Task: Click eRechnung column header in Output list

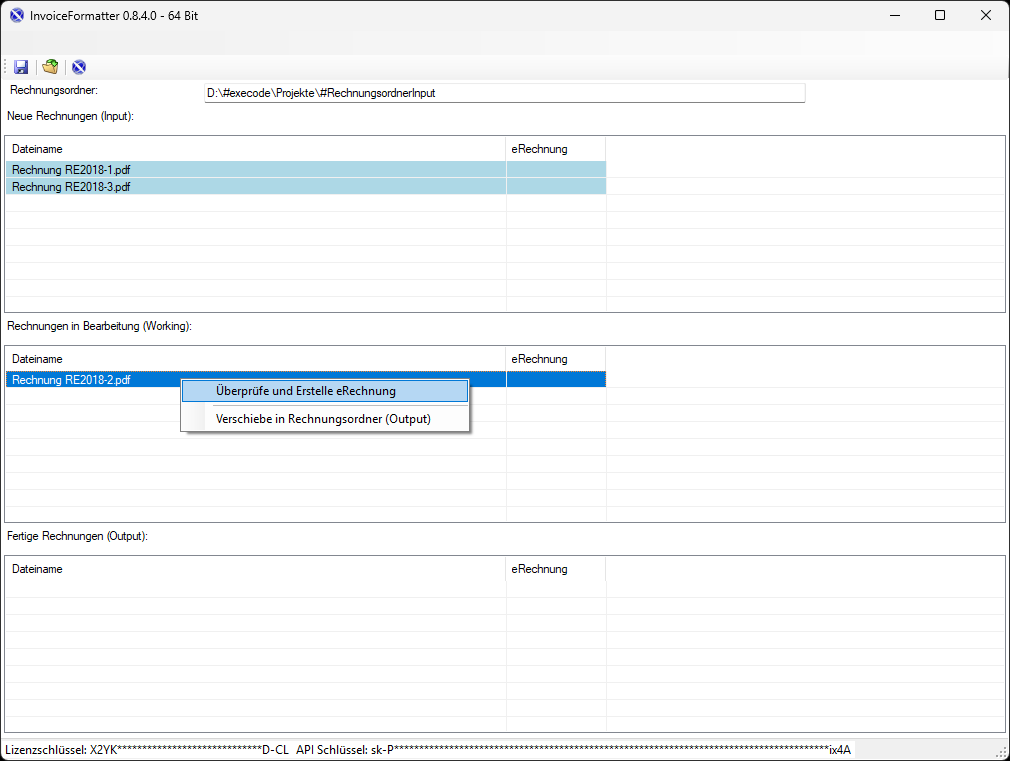Action: tap(540, 569)
